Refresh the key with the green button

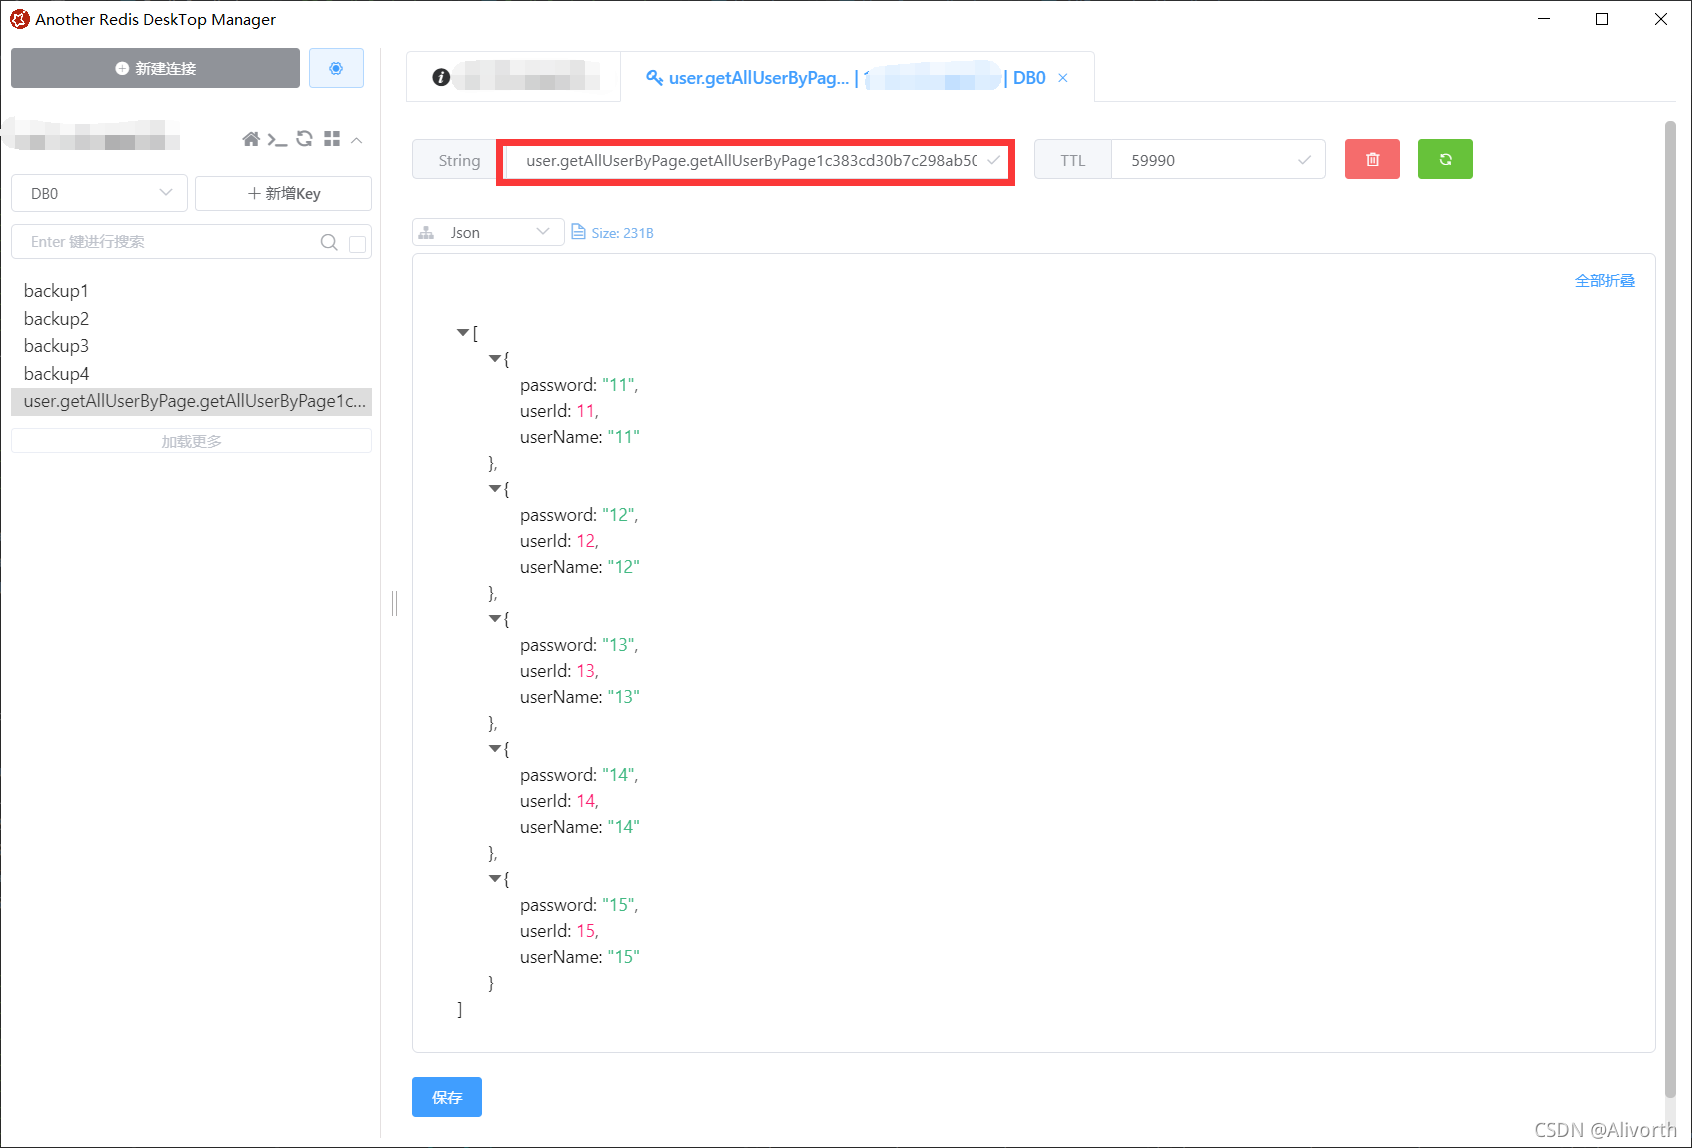1445,159
